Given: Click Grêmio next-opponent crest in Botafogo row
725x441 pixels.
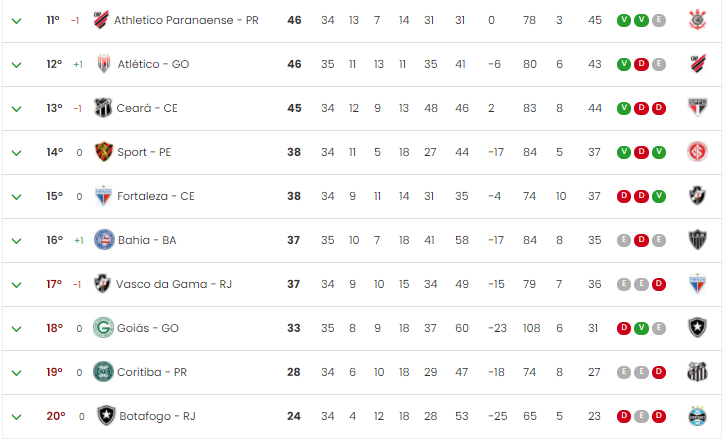Looking at the screenshot, I should pyautogui.click(x=697, y=416).
